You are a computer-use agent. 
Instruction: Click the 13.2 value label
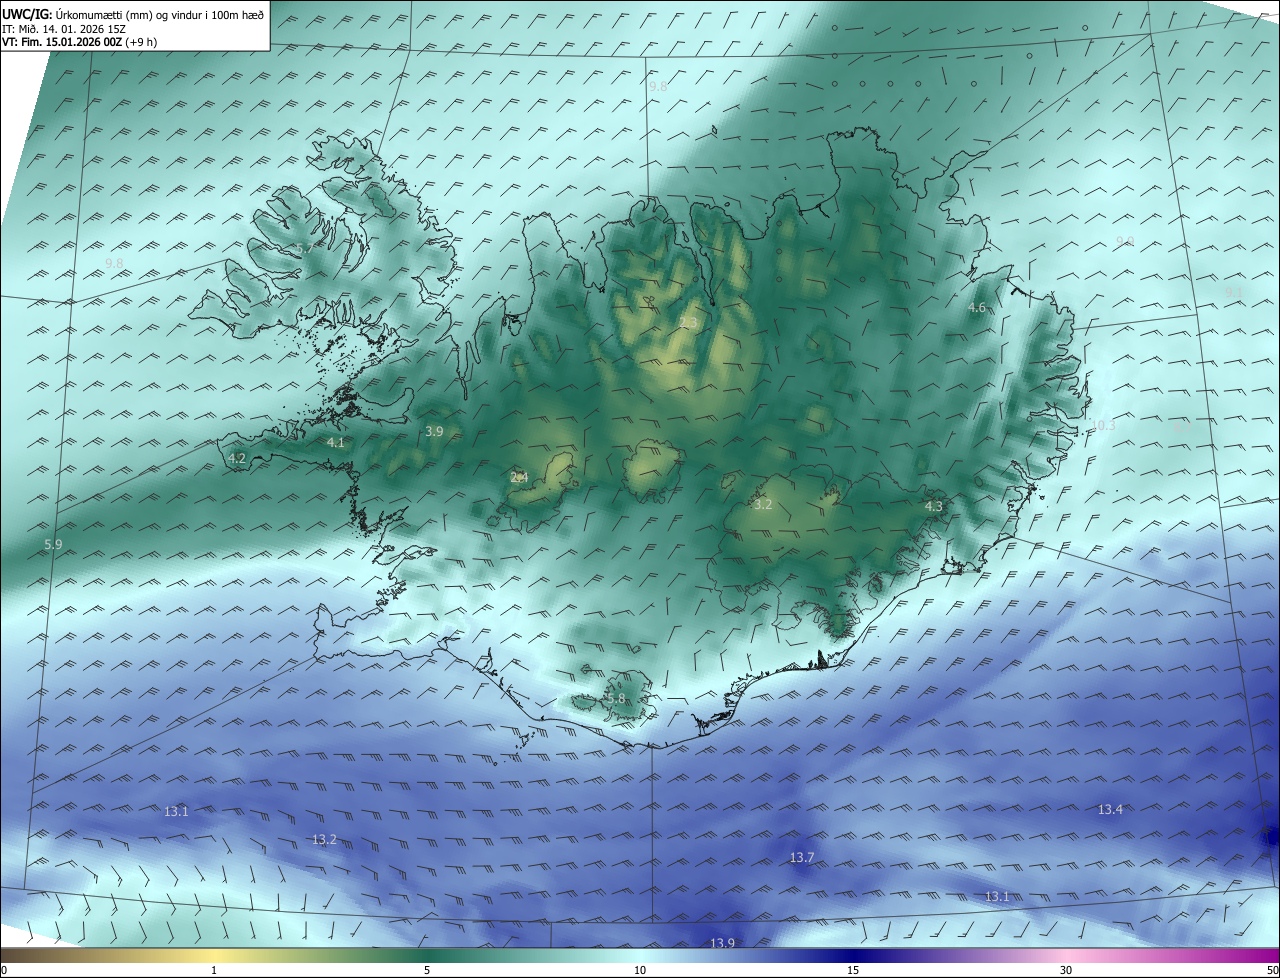[x=324, y=839]
